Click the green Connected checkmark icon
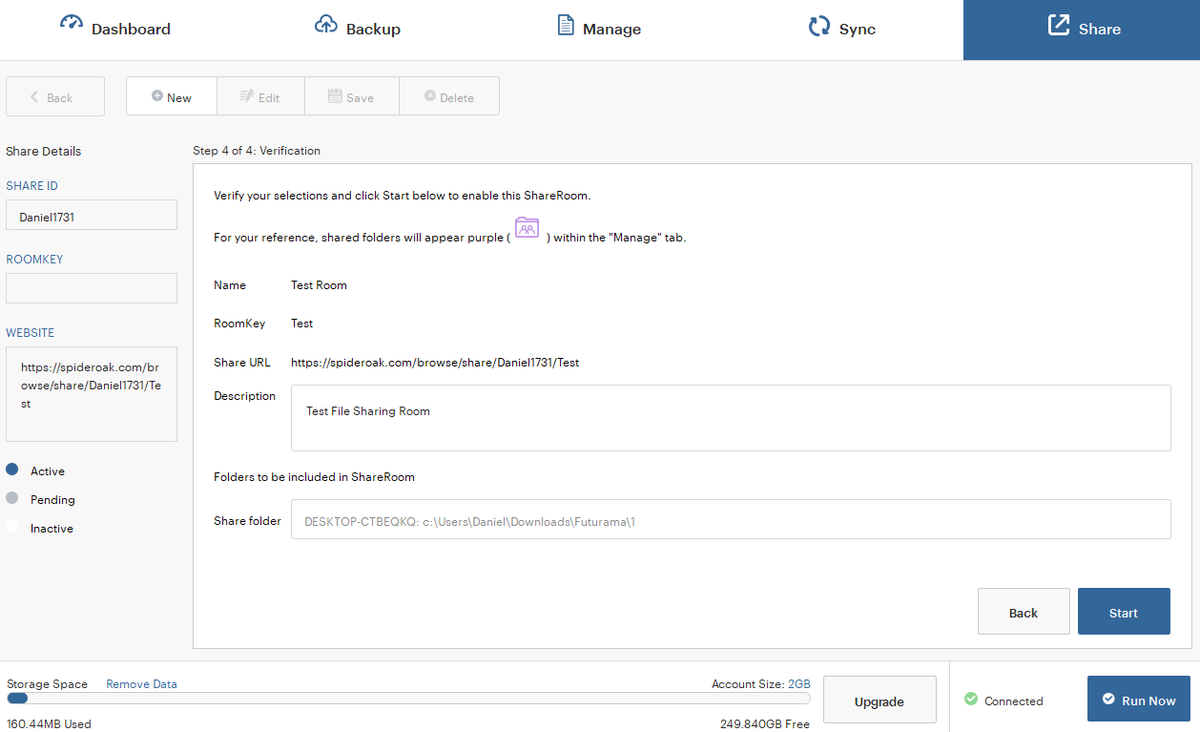This screenshot has height=732, width=1200. point(969,700)
